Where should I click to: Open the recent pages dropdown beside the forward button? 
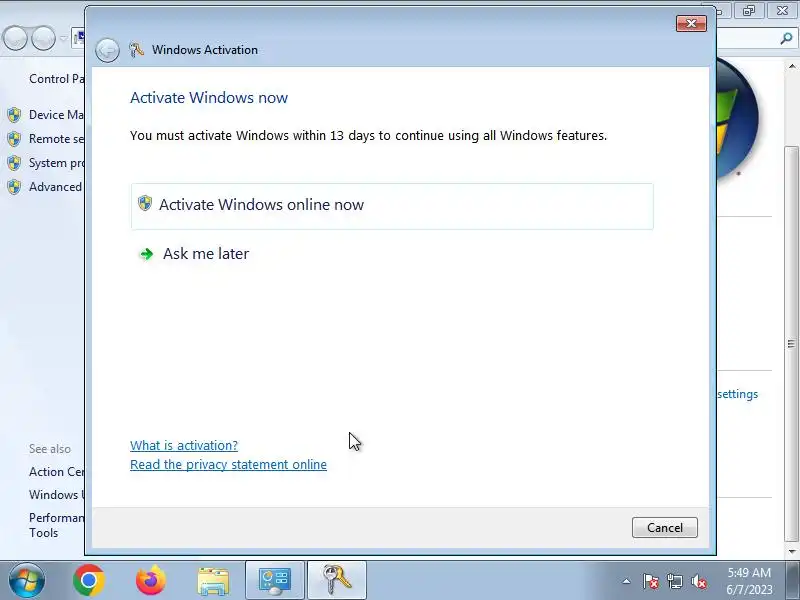click(64, 38)
